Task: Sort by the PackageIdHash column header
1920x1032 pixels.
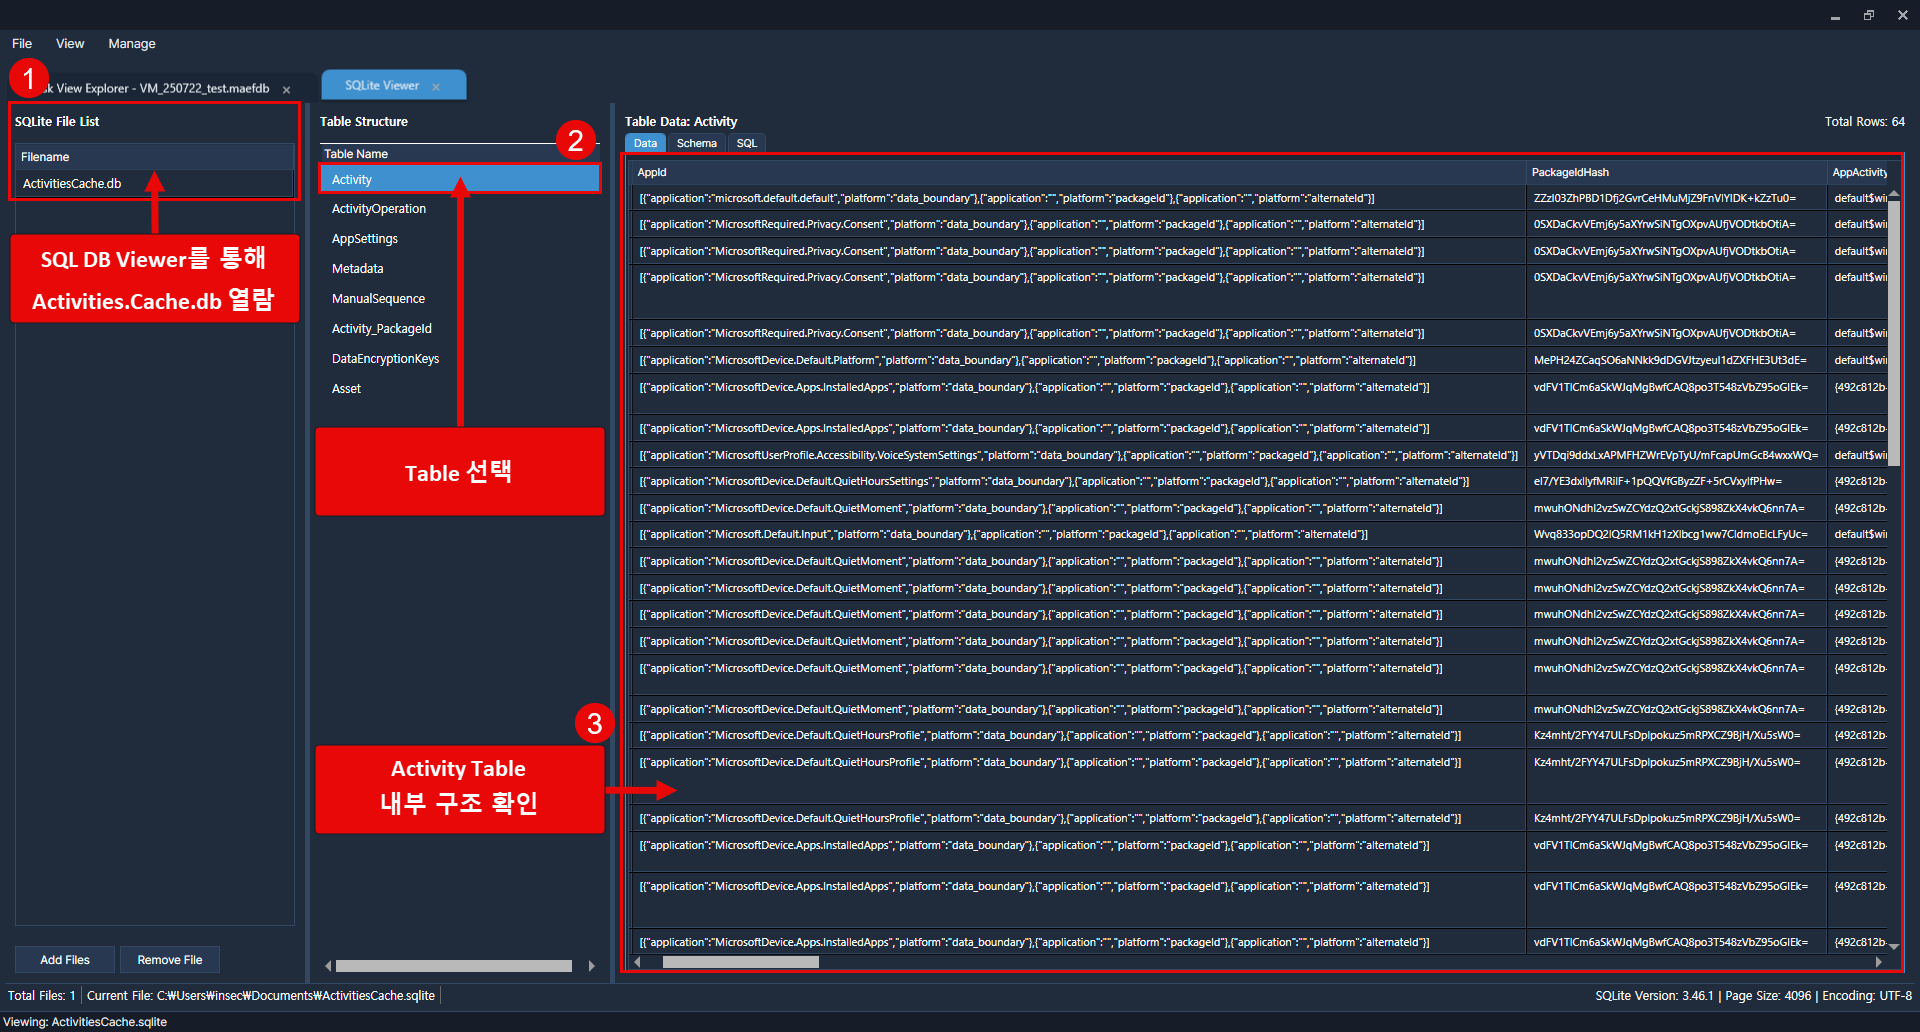Action: pyautogui.click(x=1570, y=172)
